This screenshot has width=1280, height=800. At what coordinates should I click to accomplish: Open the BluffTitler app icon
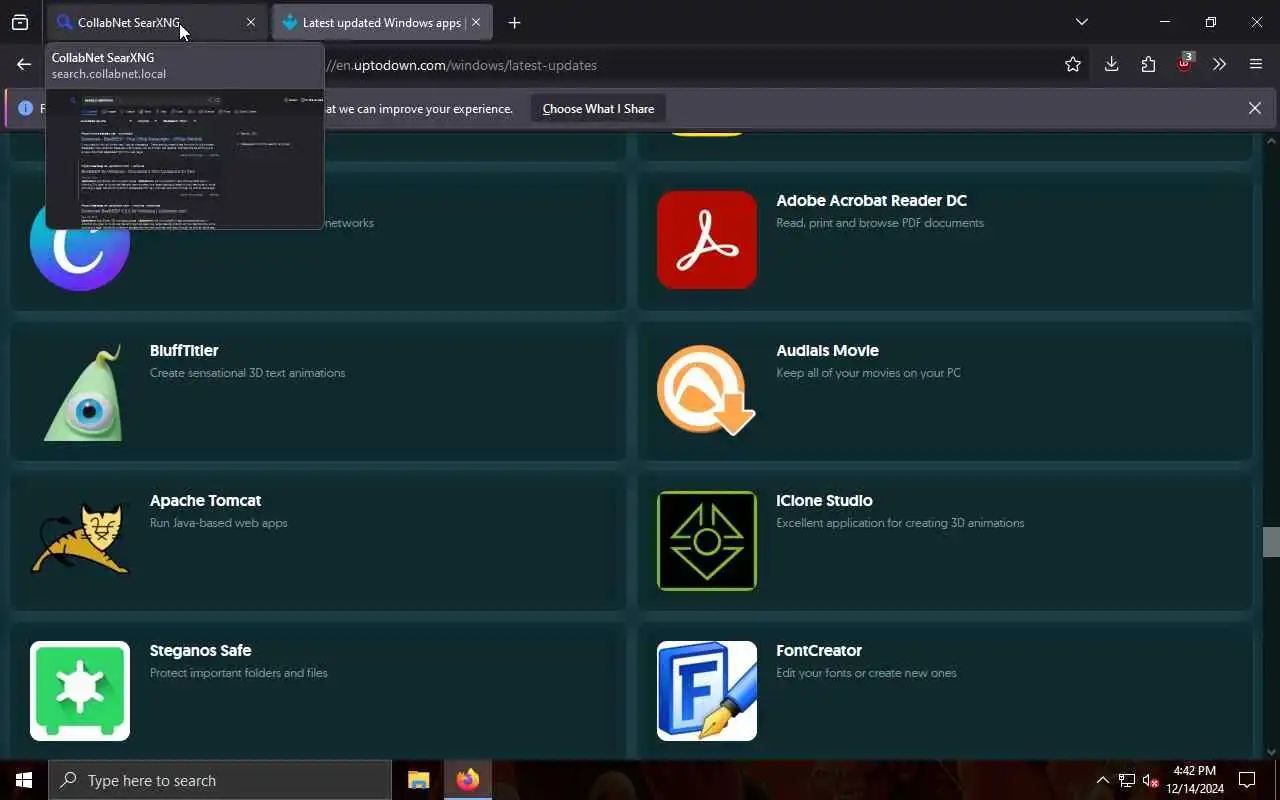[x=82, y=391]
